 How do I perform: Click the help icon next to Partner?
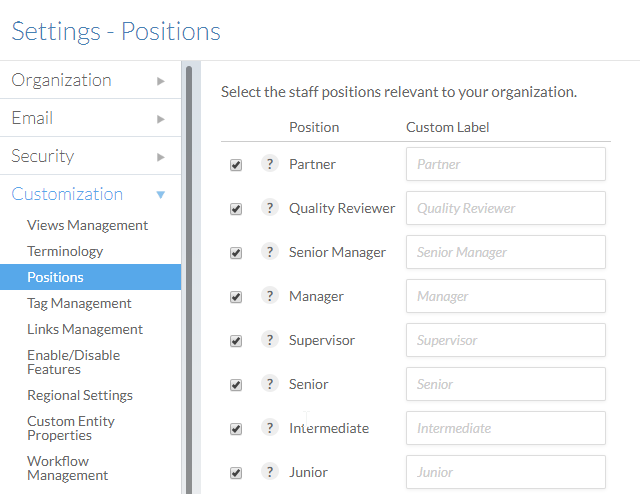(269, 164)
